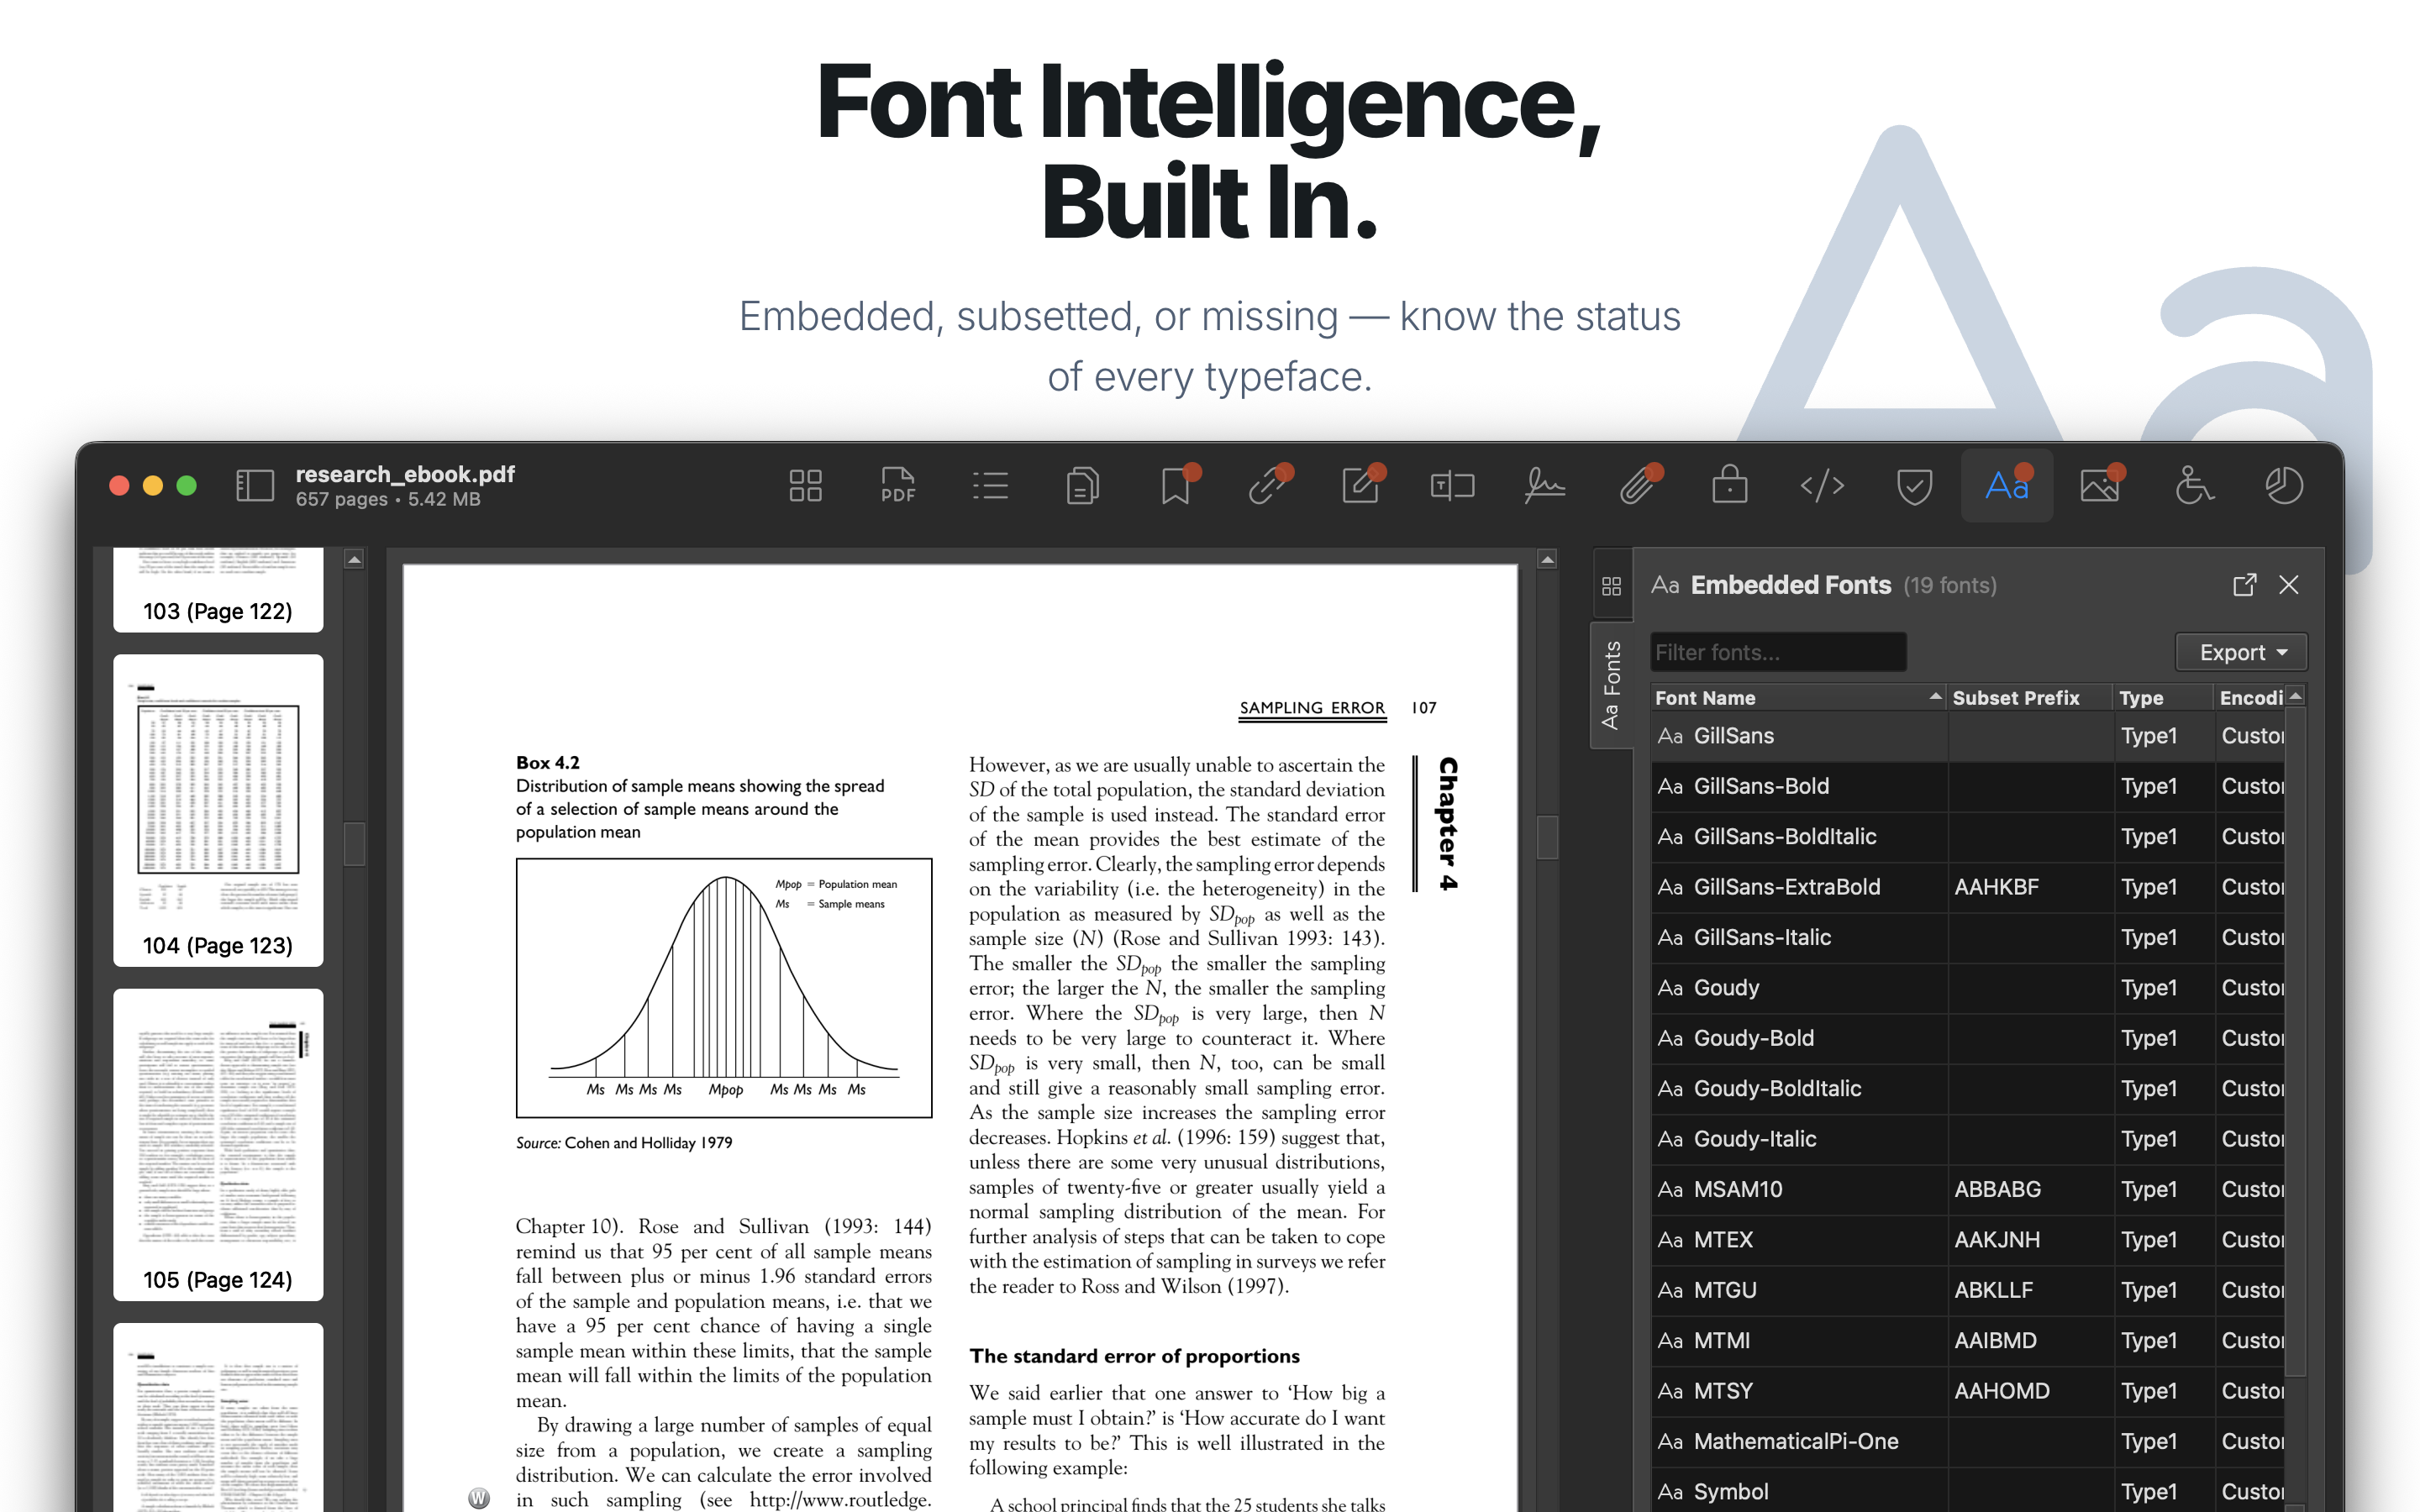Screen dimensions: 2420x1512
Task: Select the GillSans-Bold font row
Action: pos(1967,786)
